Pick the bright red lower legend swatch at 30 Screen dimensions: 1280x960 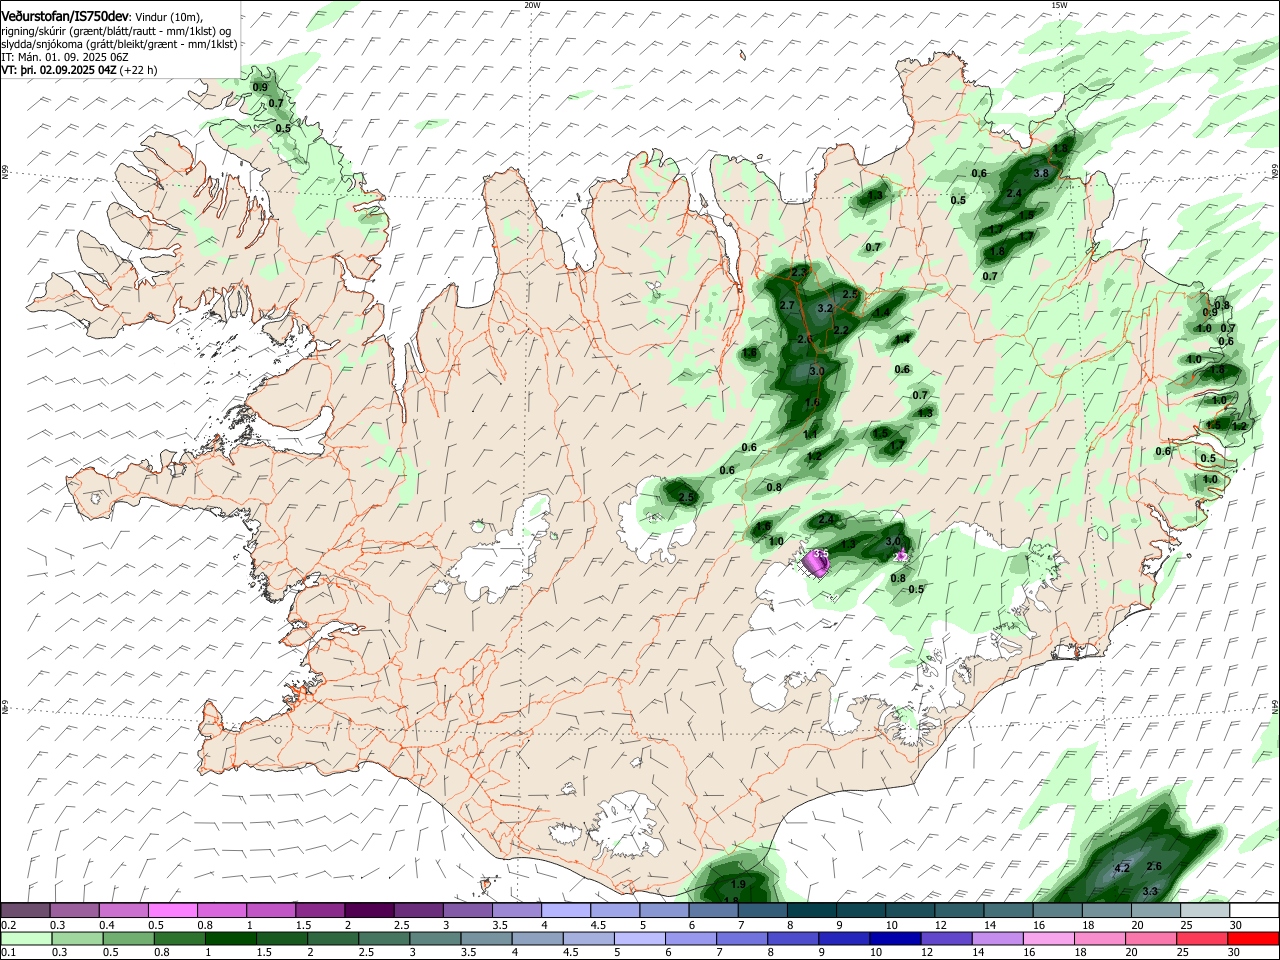click(x=1254, y=938)
